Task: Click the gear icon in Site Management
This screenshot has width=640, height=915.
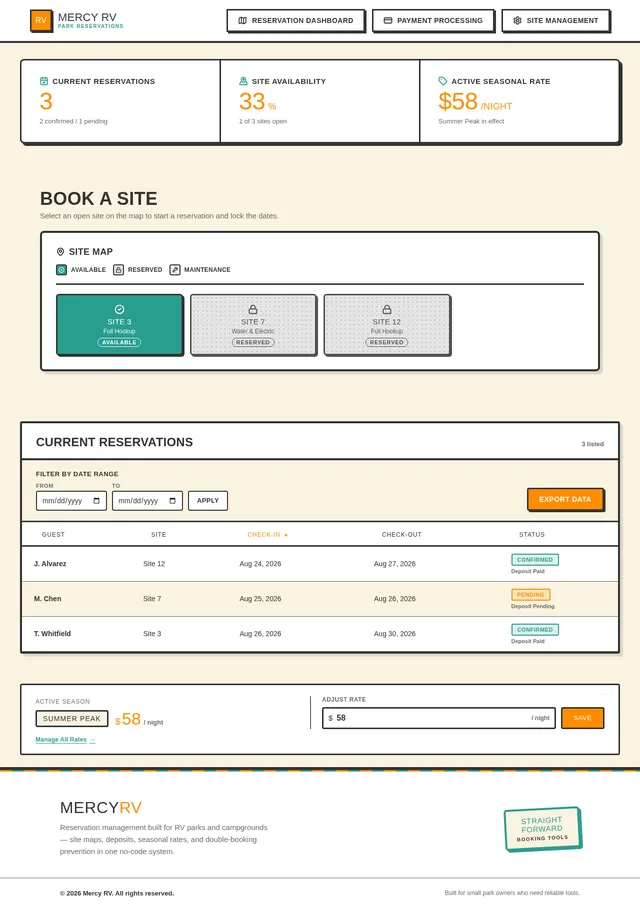Action: pos(517,20)
